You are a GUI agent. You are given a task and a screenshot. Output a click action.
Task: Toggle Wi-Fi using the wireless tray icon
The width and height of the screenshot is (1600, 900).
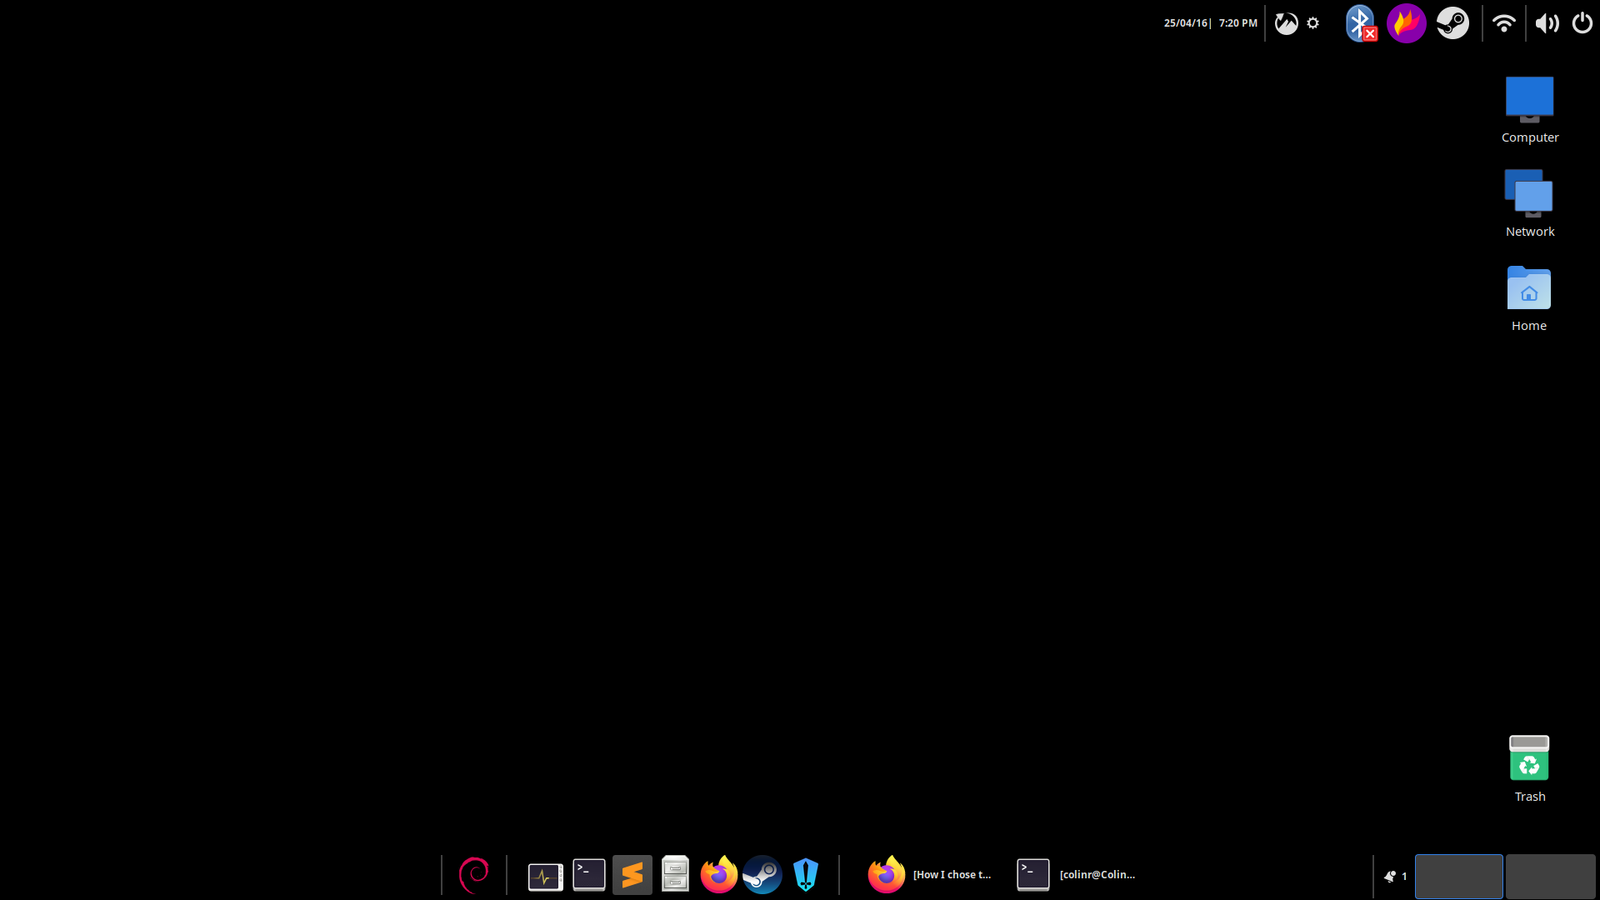tap(1504, 22)
